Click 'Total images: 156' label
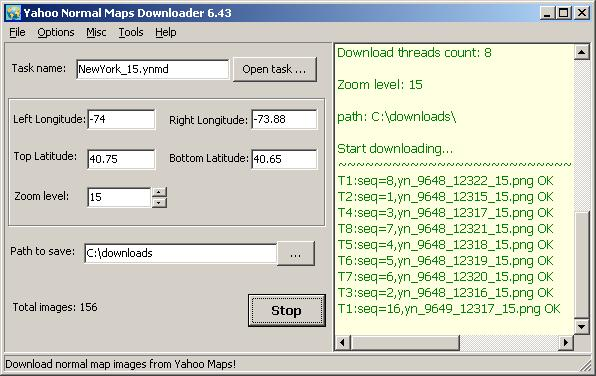This screenshot has width=596, height=376. tap(55, 307)
